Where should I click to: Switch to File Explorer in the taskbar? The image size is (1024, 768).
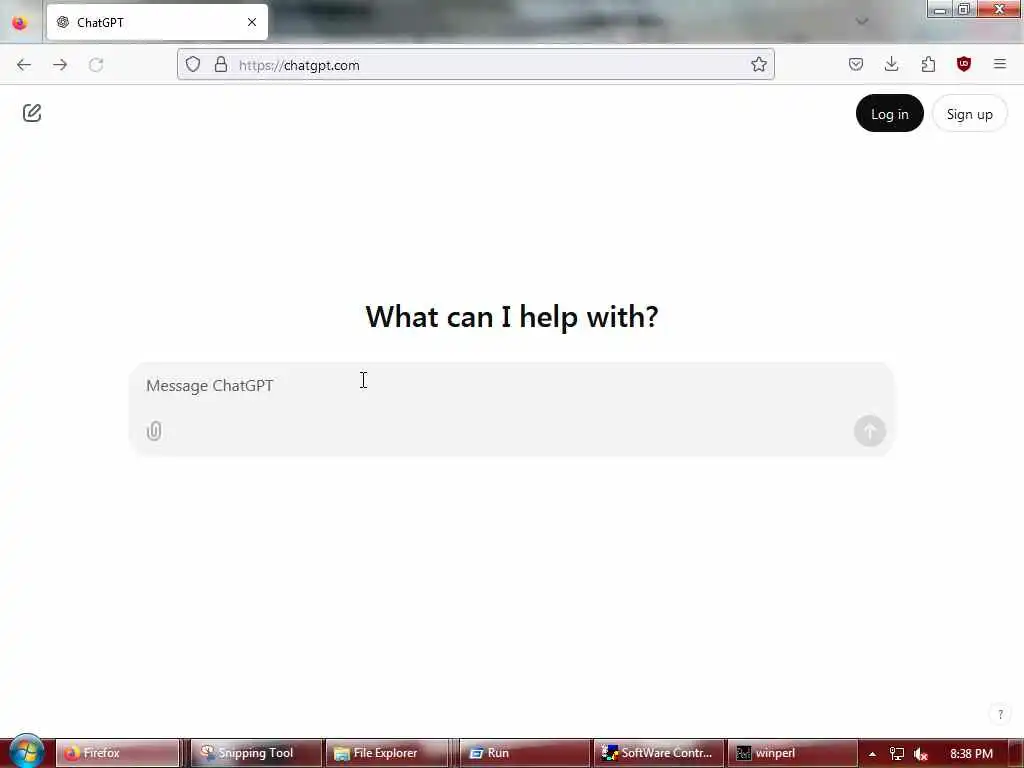point(387,753)
